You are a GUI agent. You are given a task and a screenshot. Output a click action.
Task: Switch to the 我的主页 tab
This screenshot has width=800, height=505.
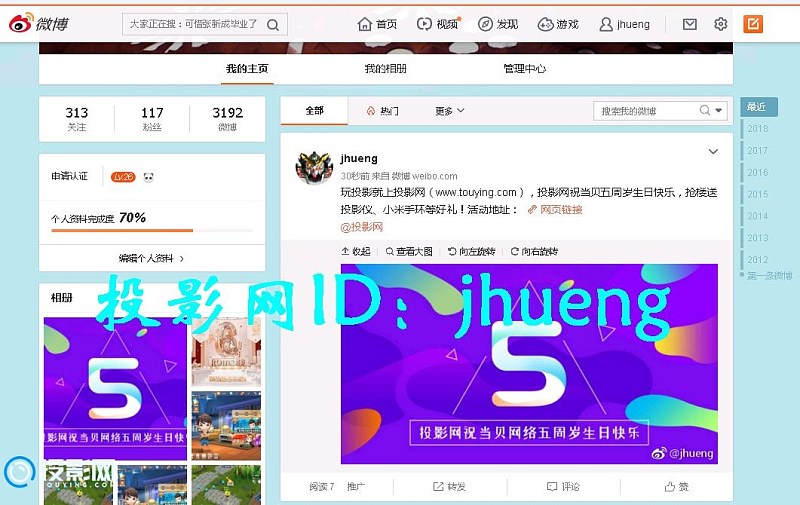point(247,68)
